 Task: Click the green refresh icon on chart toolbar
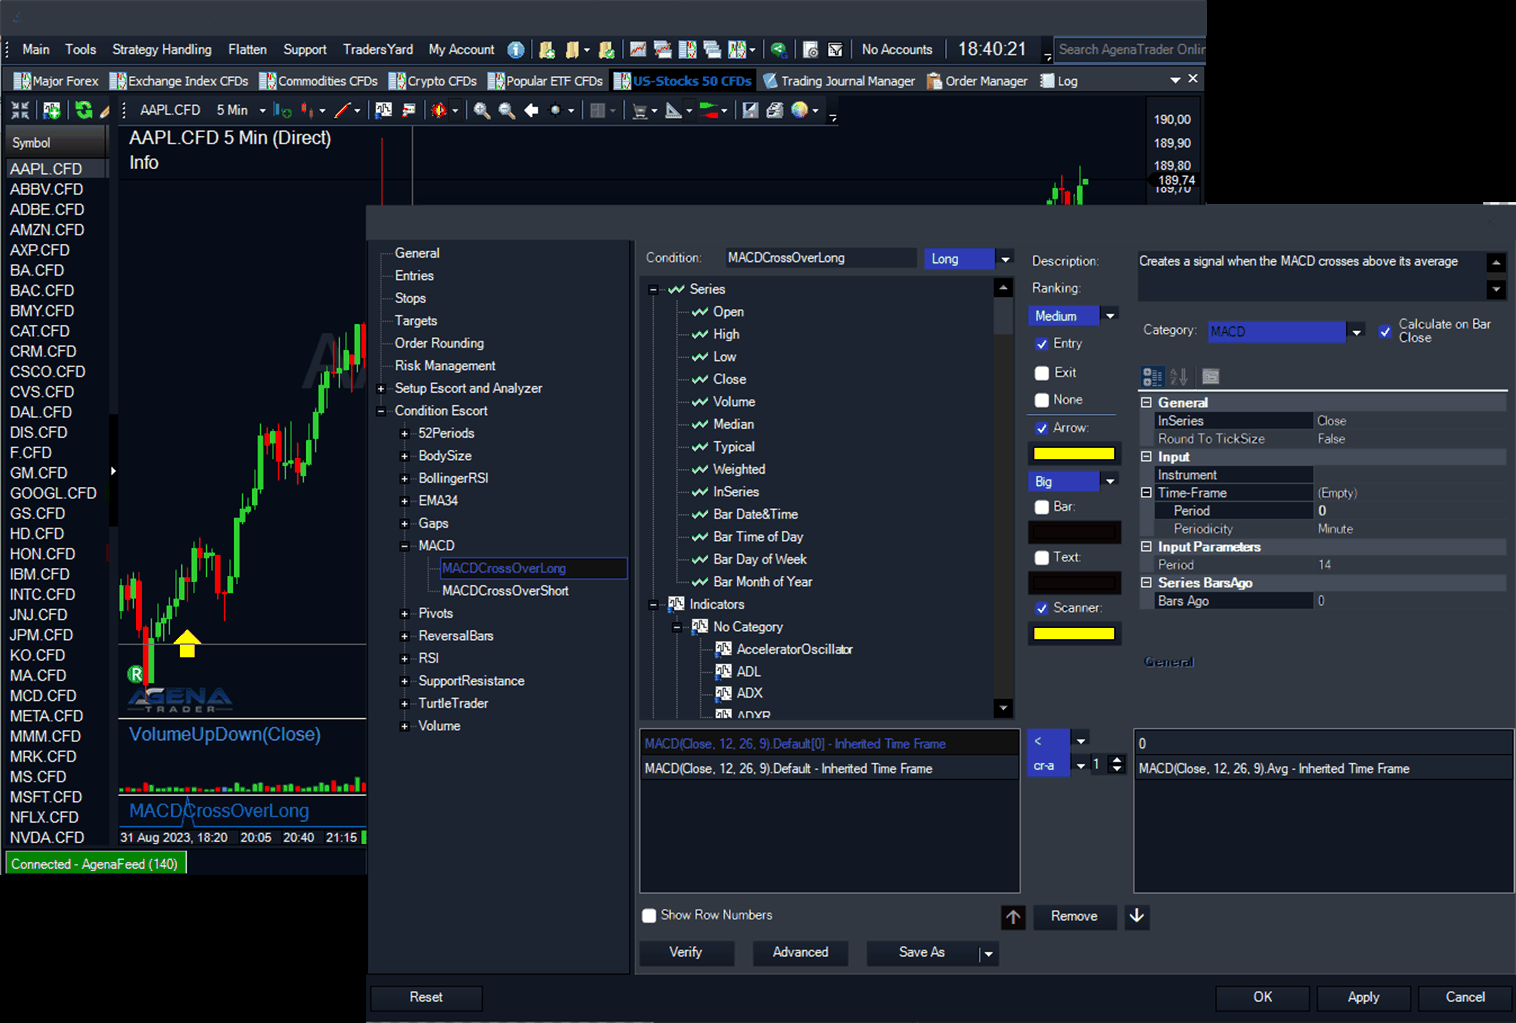click(84, 110)
